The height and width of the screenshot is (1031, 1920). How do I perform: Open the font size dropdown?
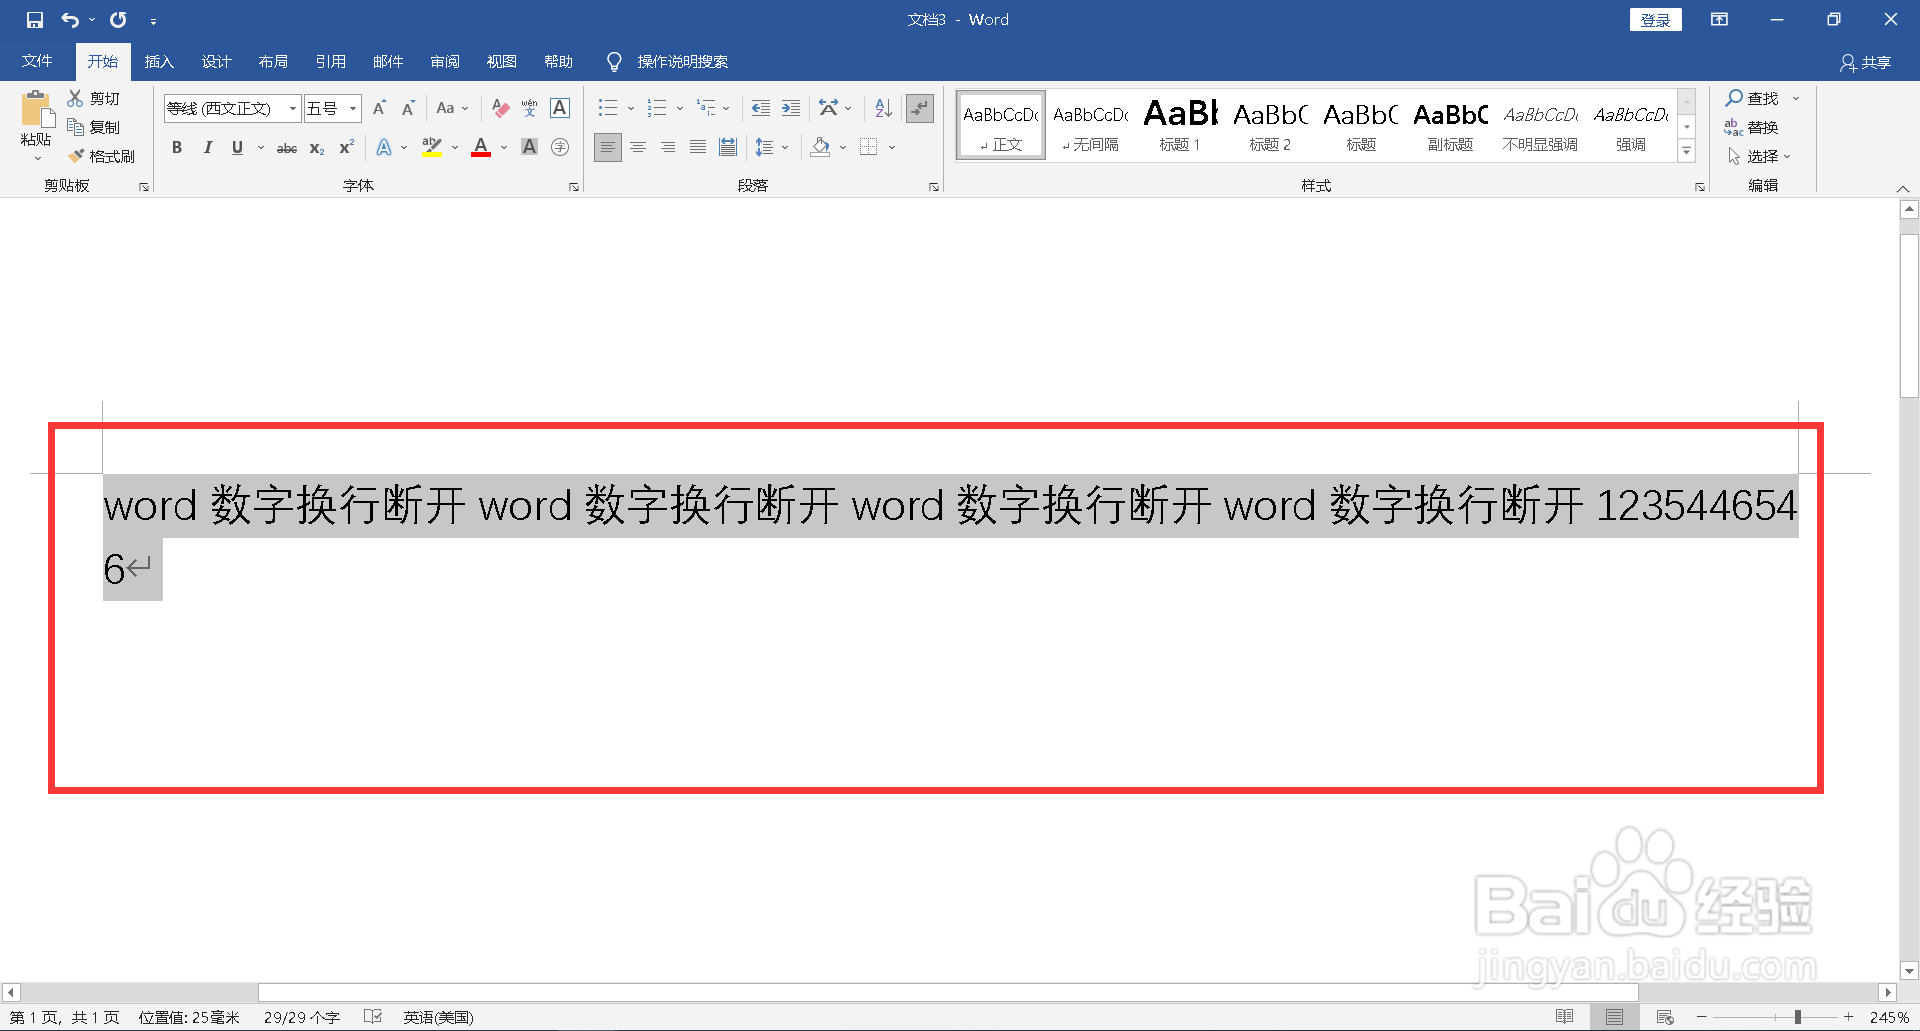pyautogui.click(x=352, y=107)
